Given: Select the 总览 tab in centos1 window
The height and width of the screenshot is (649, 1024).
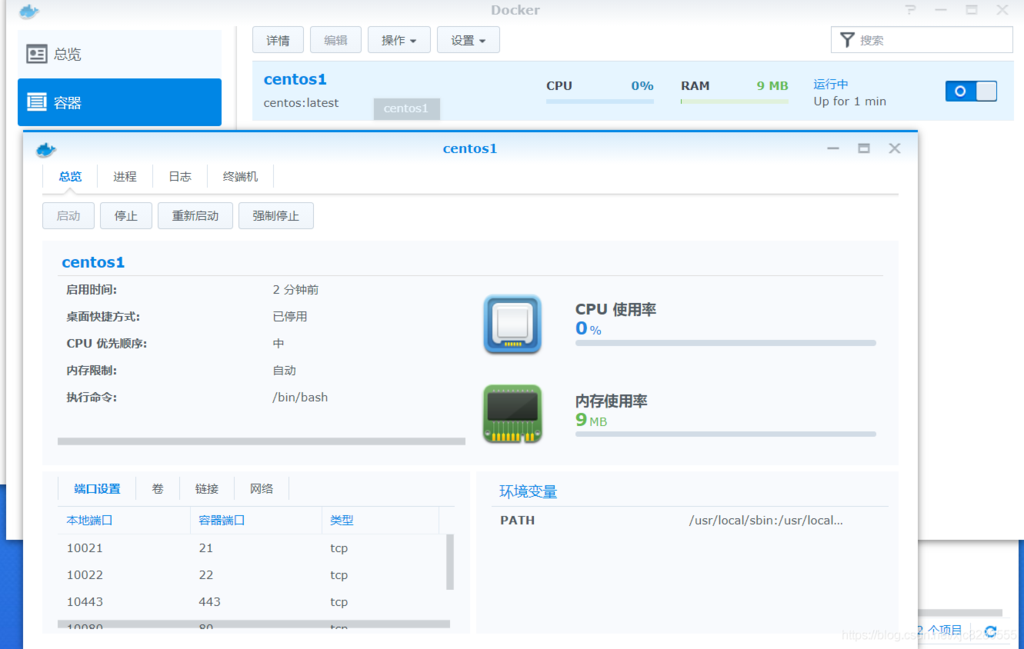Looking at the screenshot, I should [70, 177].
